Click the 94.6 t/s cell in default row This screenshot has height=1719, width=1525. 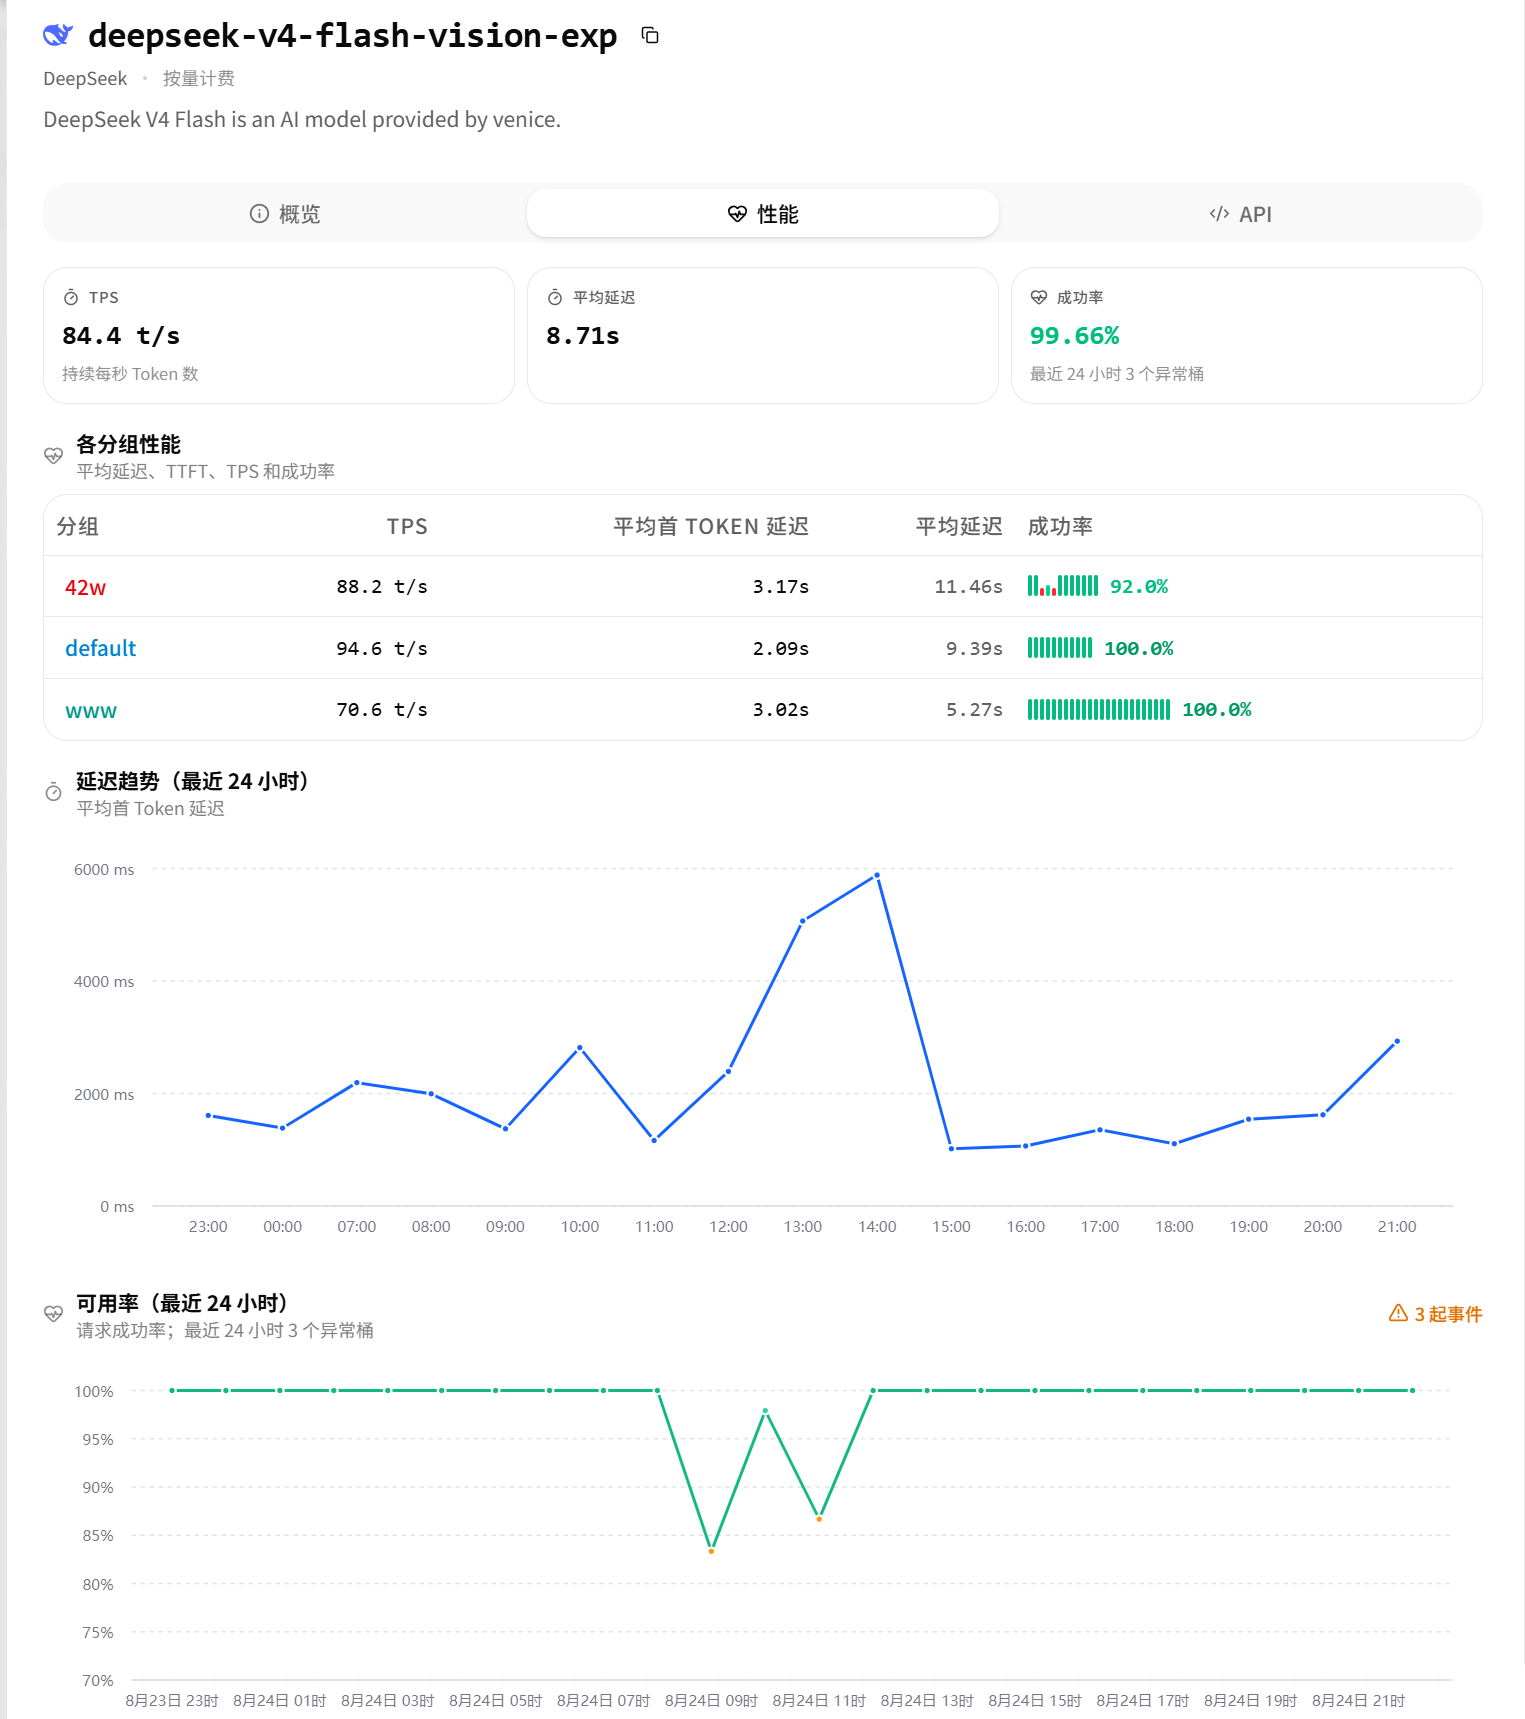click(x=382, y=649)
